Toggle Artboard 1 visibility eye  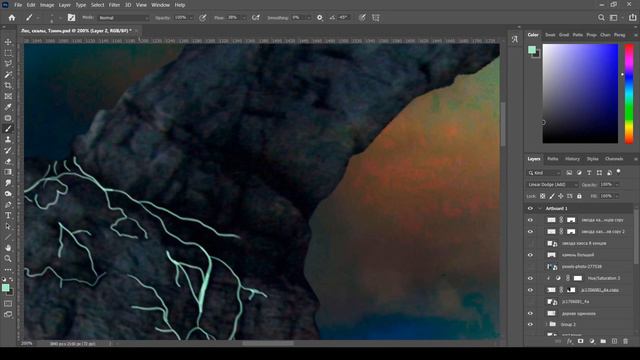530,209
